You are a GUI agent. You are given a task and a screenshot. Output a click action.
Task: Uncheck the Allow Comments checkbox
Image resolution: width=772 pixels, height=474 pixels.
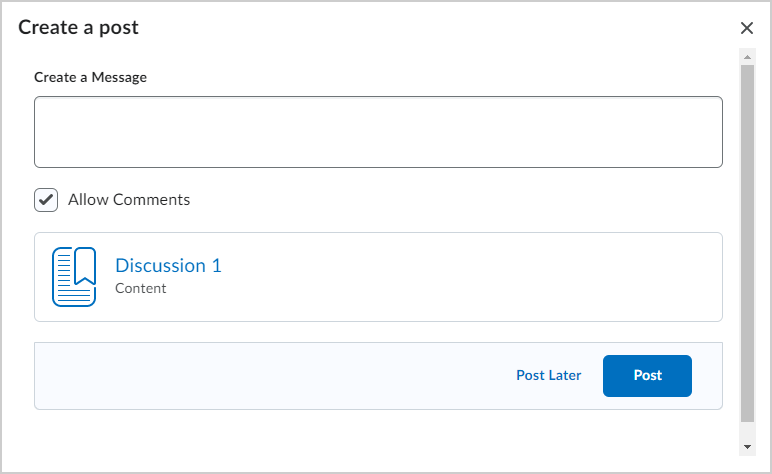pos(46,200)
